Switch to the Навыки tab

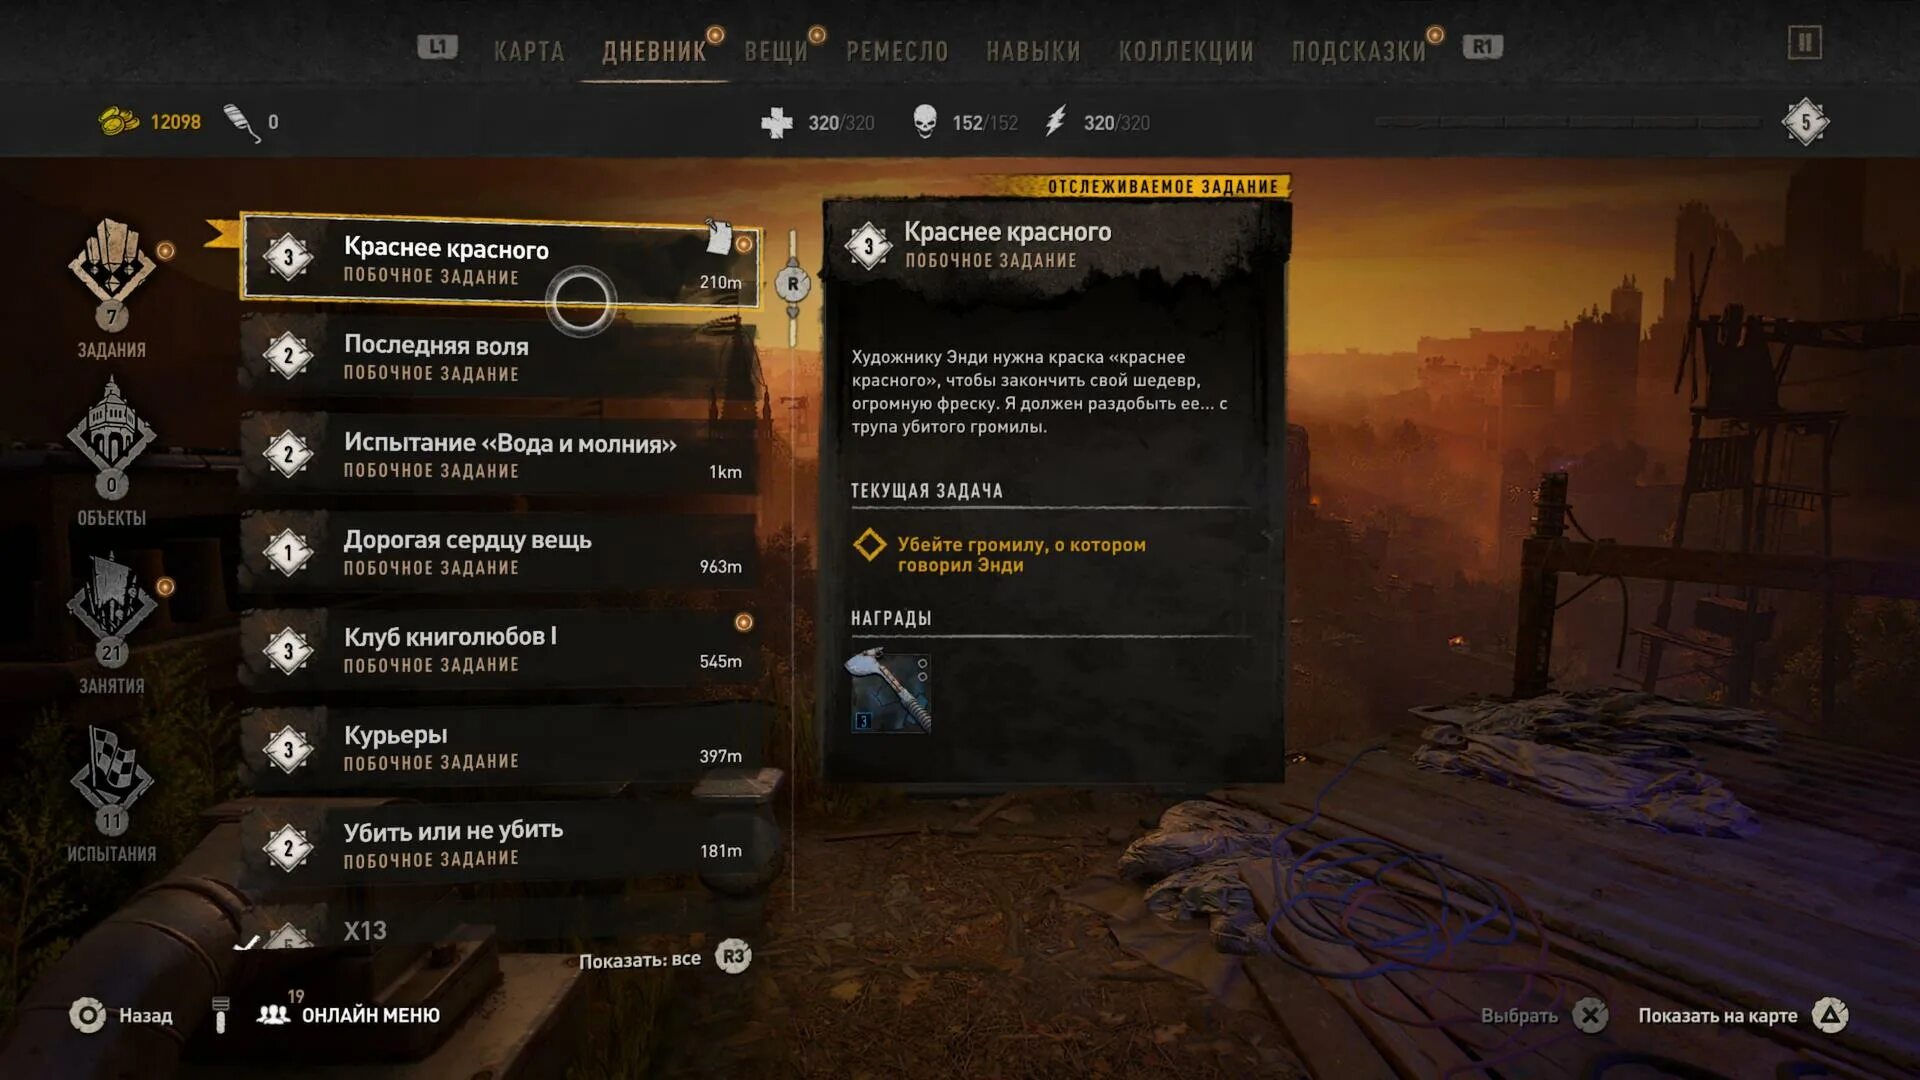(1033, 51)
